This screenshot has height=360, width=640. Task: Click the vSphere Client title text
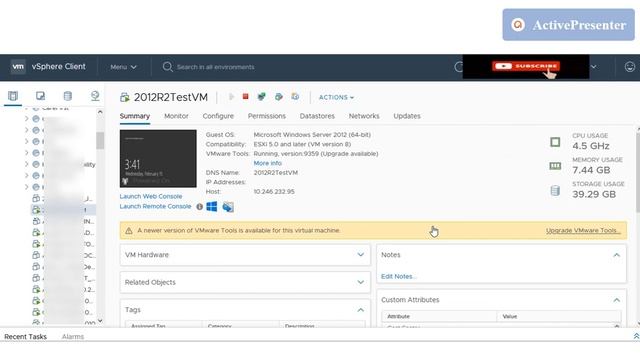tap(58, 67)
